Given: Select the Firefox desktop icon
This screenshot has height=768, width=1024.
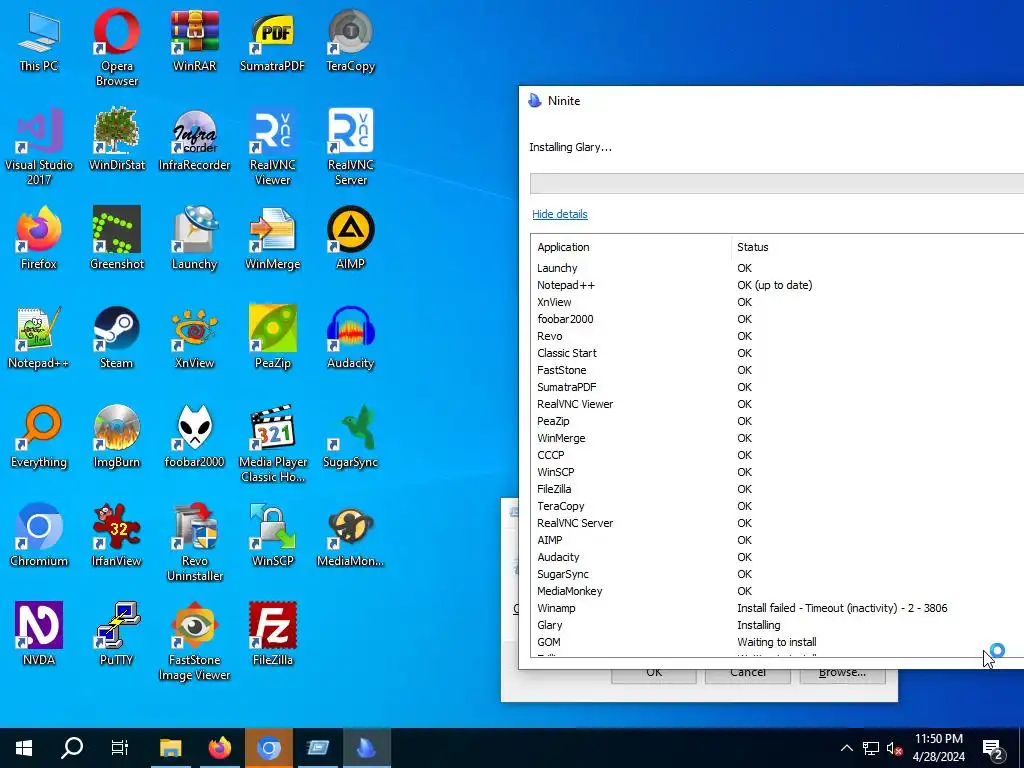Looking at the screenshot, I should coord(39,238).
